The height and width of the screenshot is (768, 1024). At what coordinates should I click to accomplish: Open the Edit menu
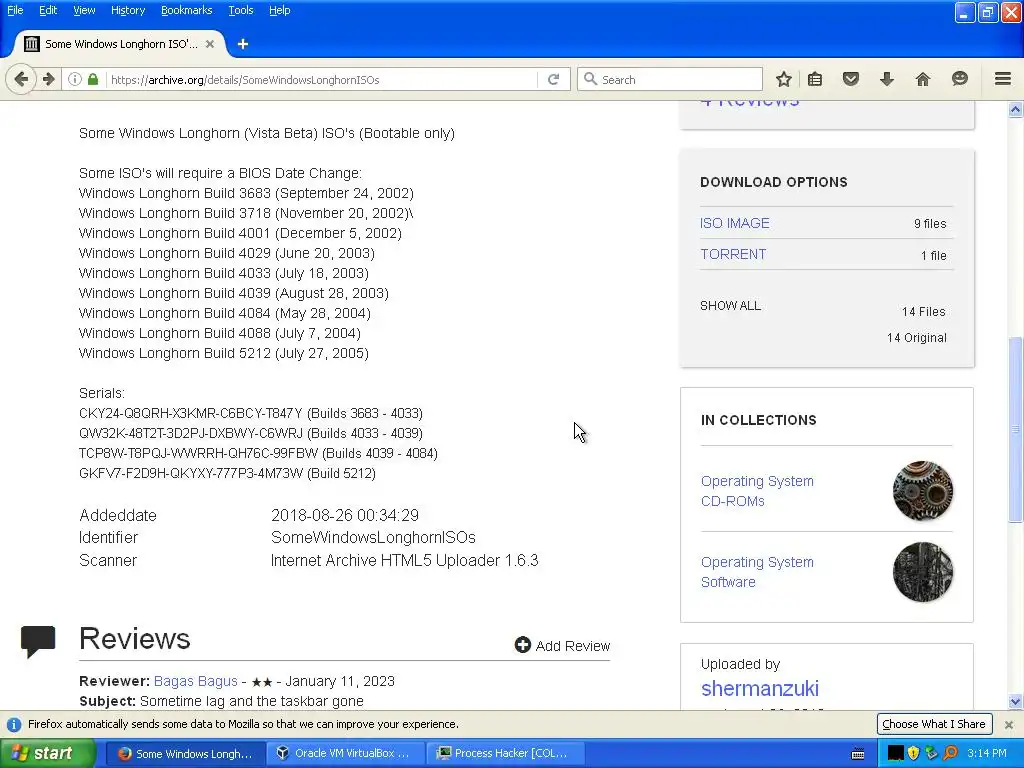[x=48, y=10]
